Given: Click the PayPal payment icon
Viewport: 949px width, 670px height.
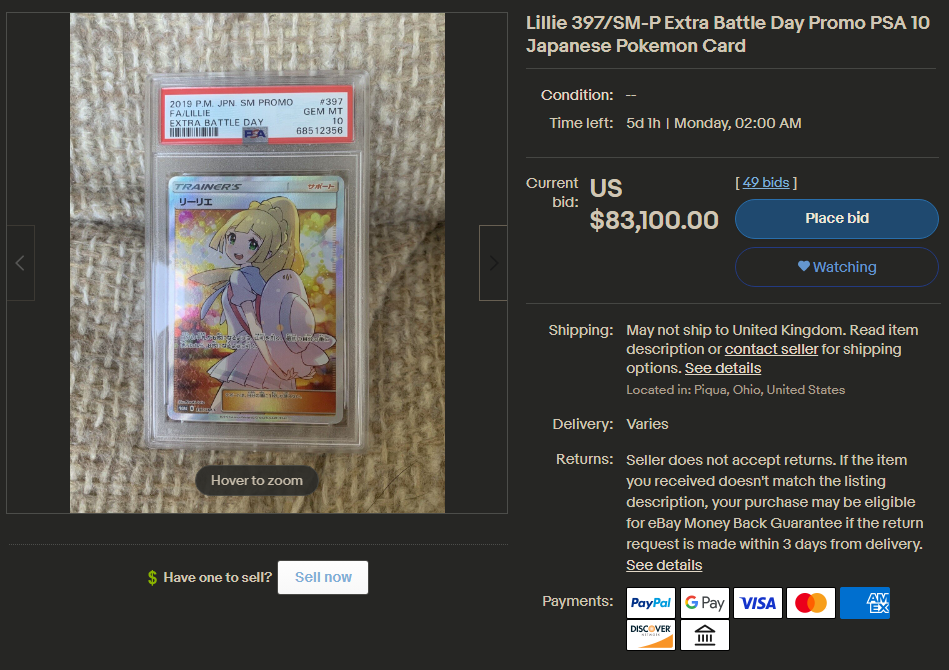Looking at the screenshot, I should pos(651,603).
